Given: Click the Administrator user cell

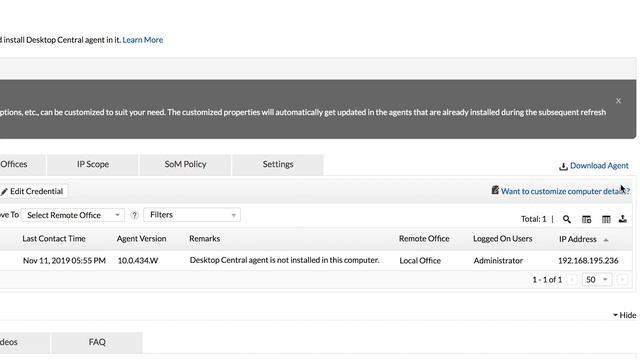Looking at the screenshot, I should [498, 260].
